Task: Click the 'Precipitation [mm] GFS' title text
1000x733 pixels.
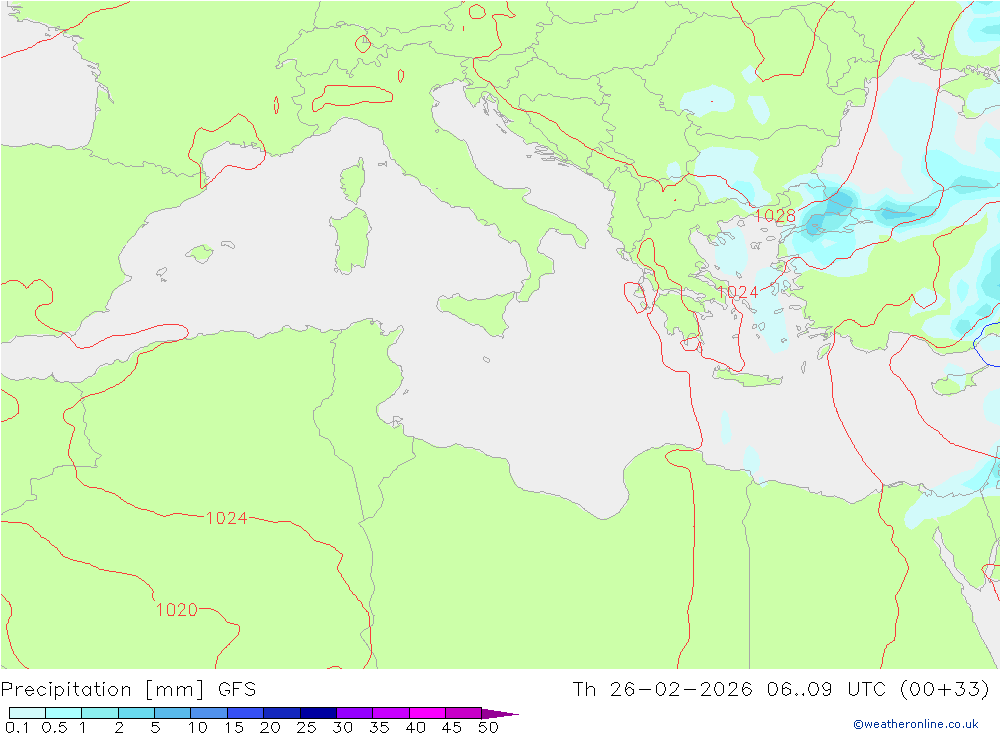Action: [x=128, y=690]
